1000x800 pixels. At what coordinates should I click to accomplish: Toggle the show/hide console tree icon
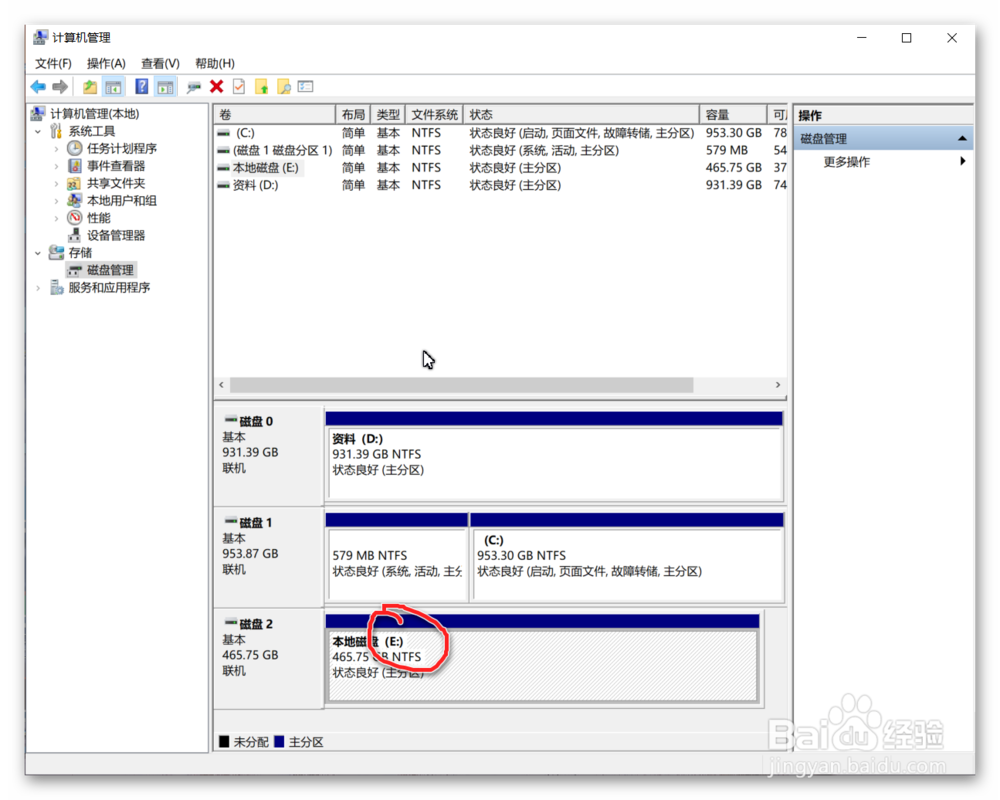coord(114,87)
